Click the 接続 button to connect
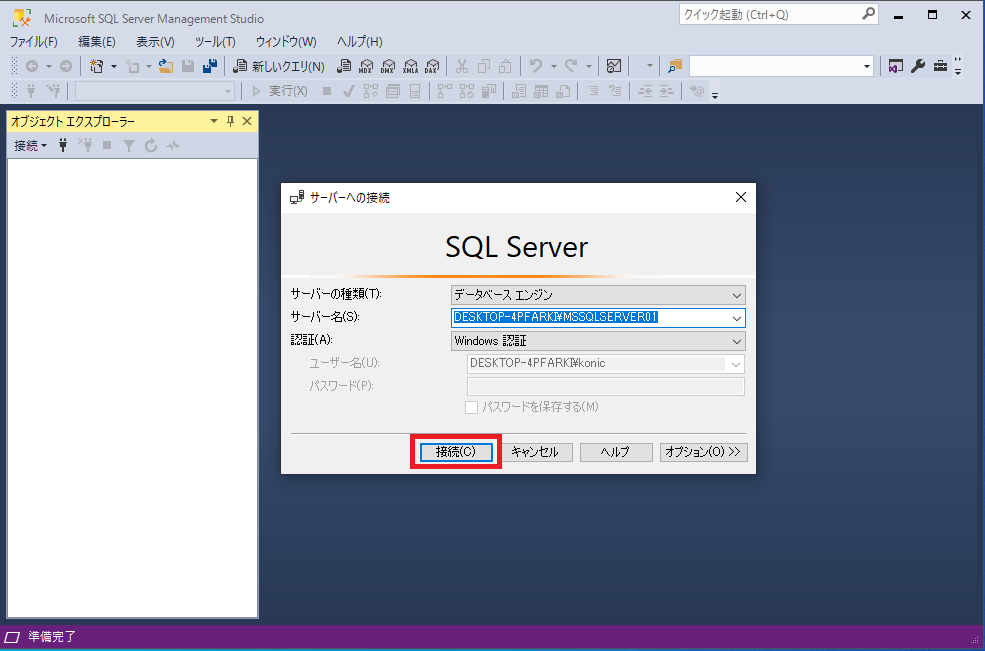The width and height of the screenshot is (985, 651). click(455, 451)
